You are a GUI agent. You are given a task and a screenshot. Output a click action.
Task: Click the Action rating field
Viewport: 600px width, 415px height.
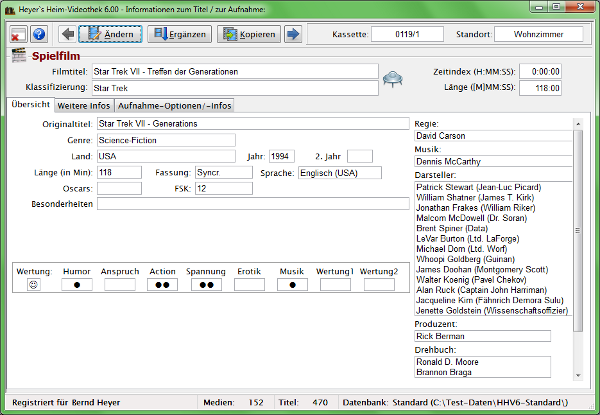[162, 285]
